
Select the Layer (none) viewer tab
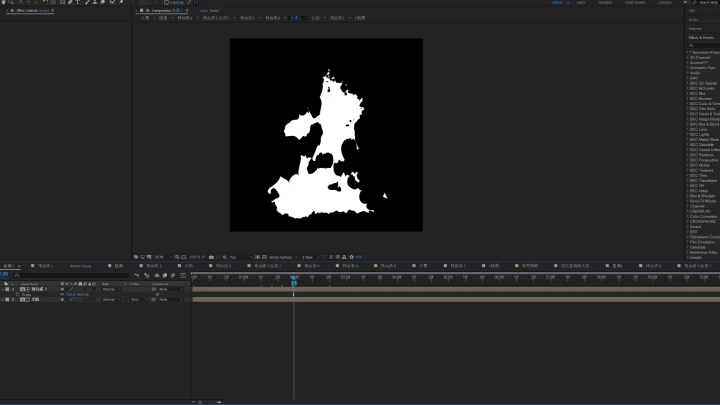209,10
